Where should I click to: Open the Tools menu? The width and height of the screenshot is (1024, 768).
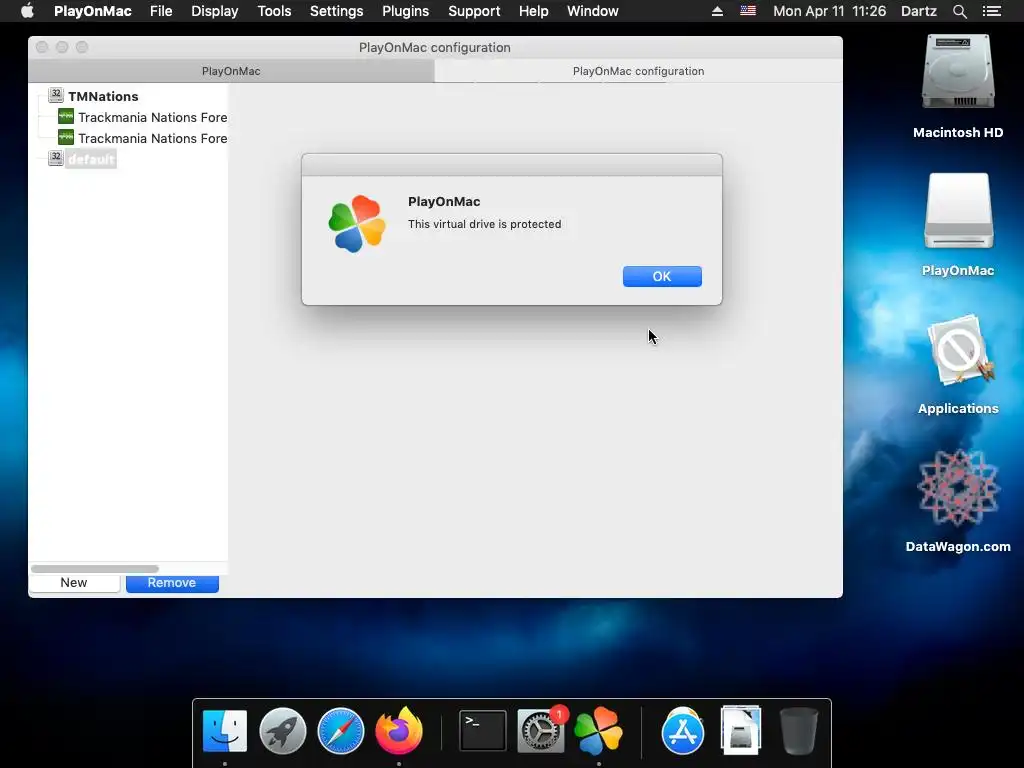pyautogui.click(x=274, y=11)
